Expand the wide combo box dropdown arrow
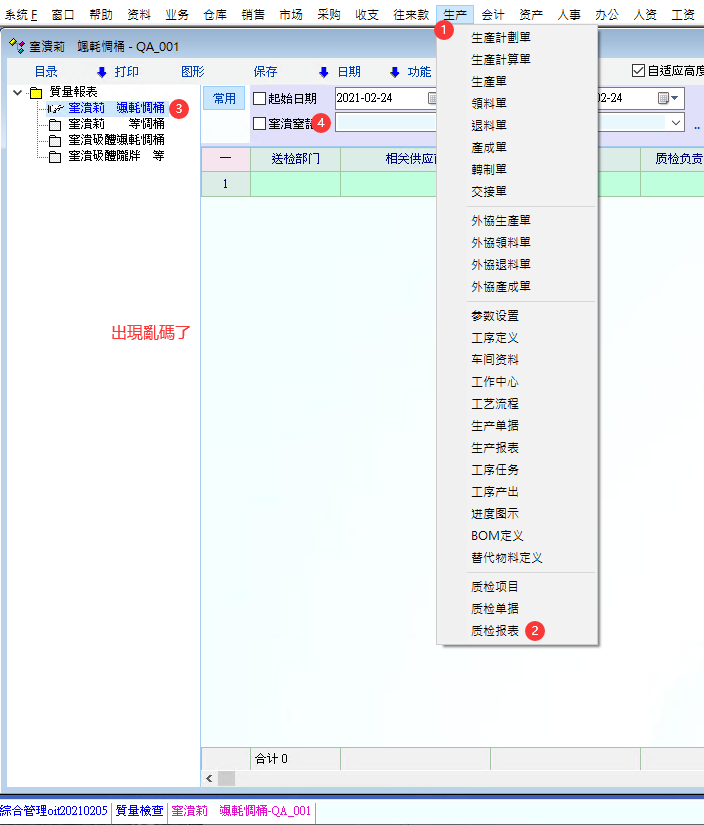704x825 pixels. coord(676,123)
